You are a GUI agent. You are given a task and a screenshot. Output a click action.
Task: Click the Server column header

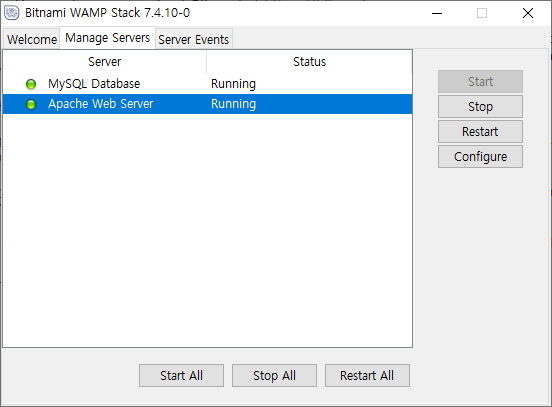[x=105, y=62]
